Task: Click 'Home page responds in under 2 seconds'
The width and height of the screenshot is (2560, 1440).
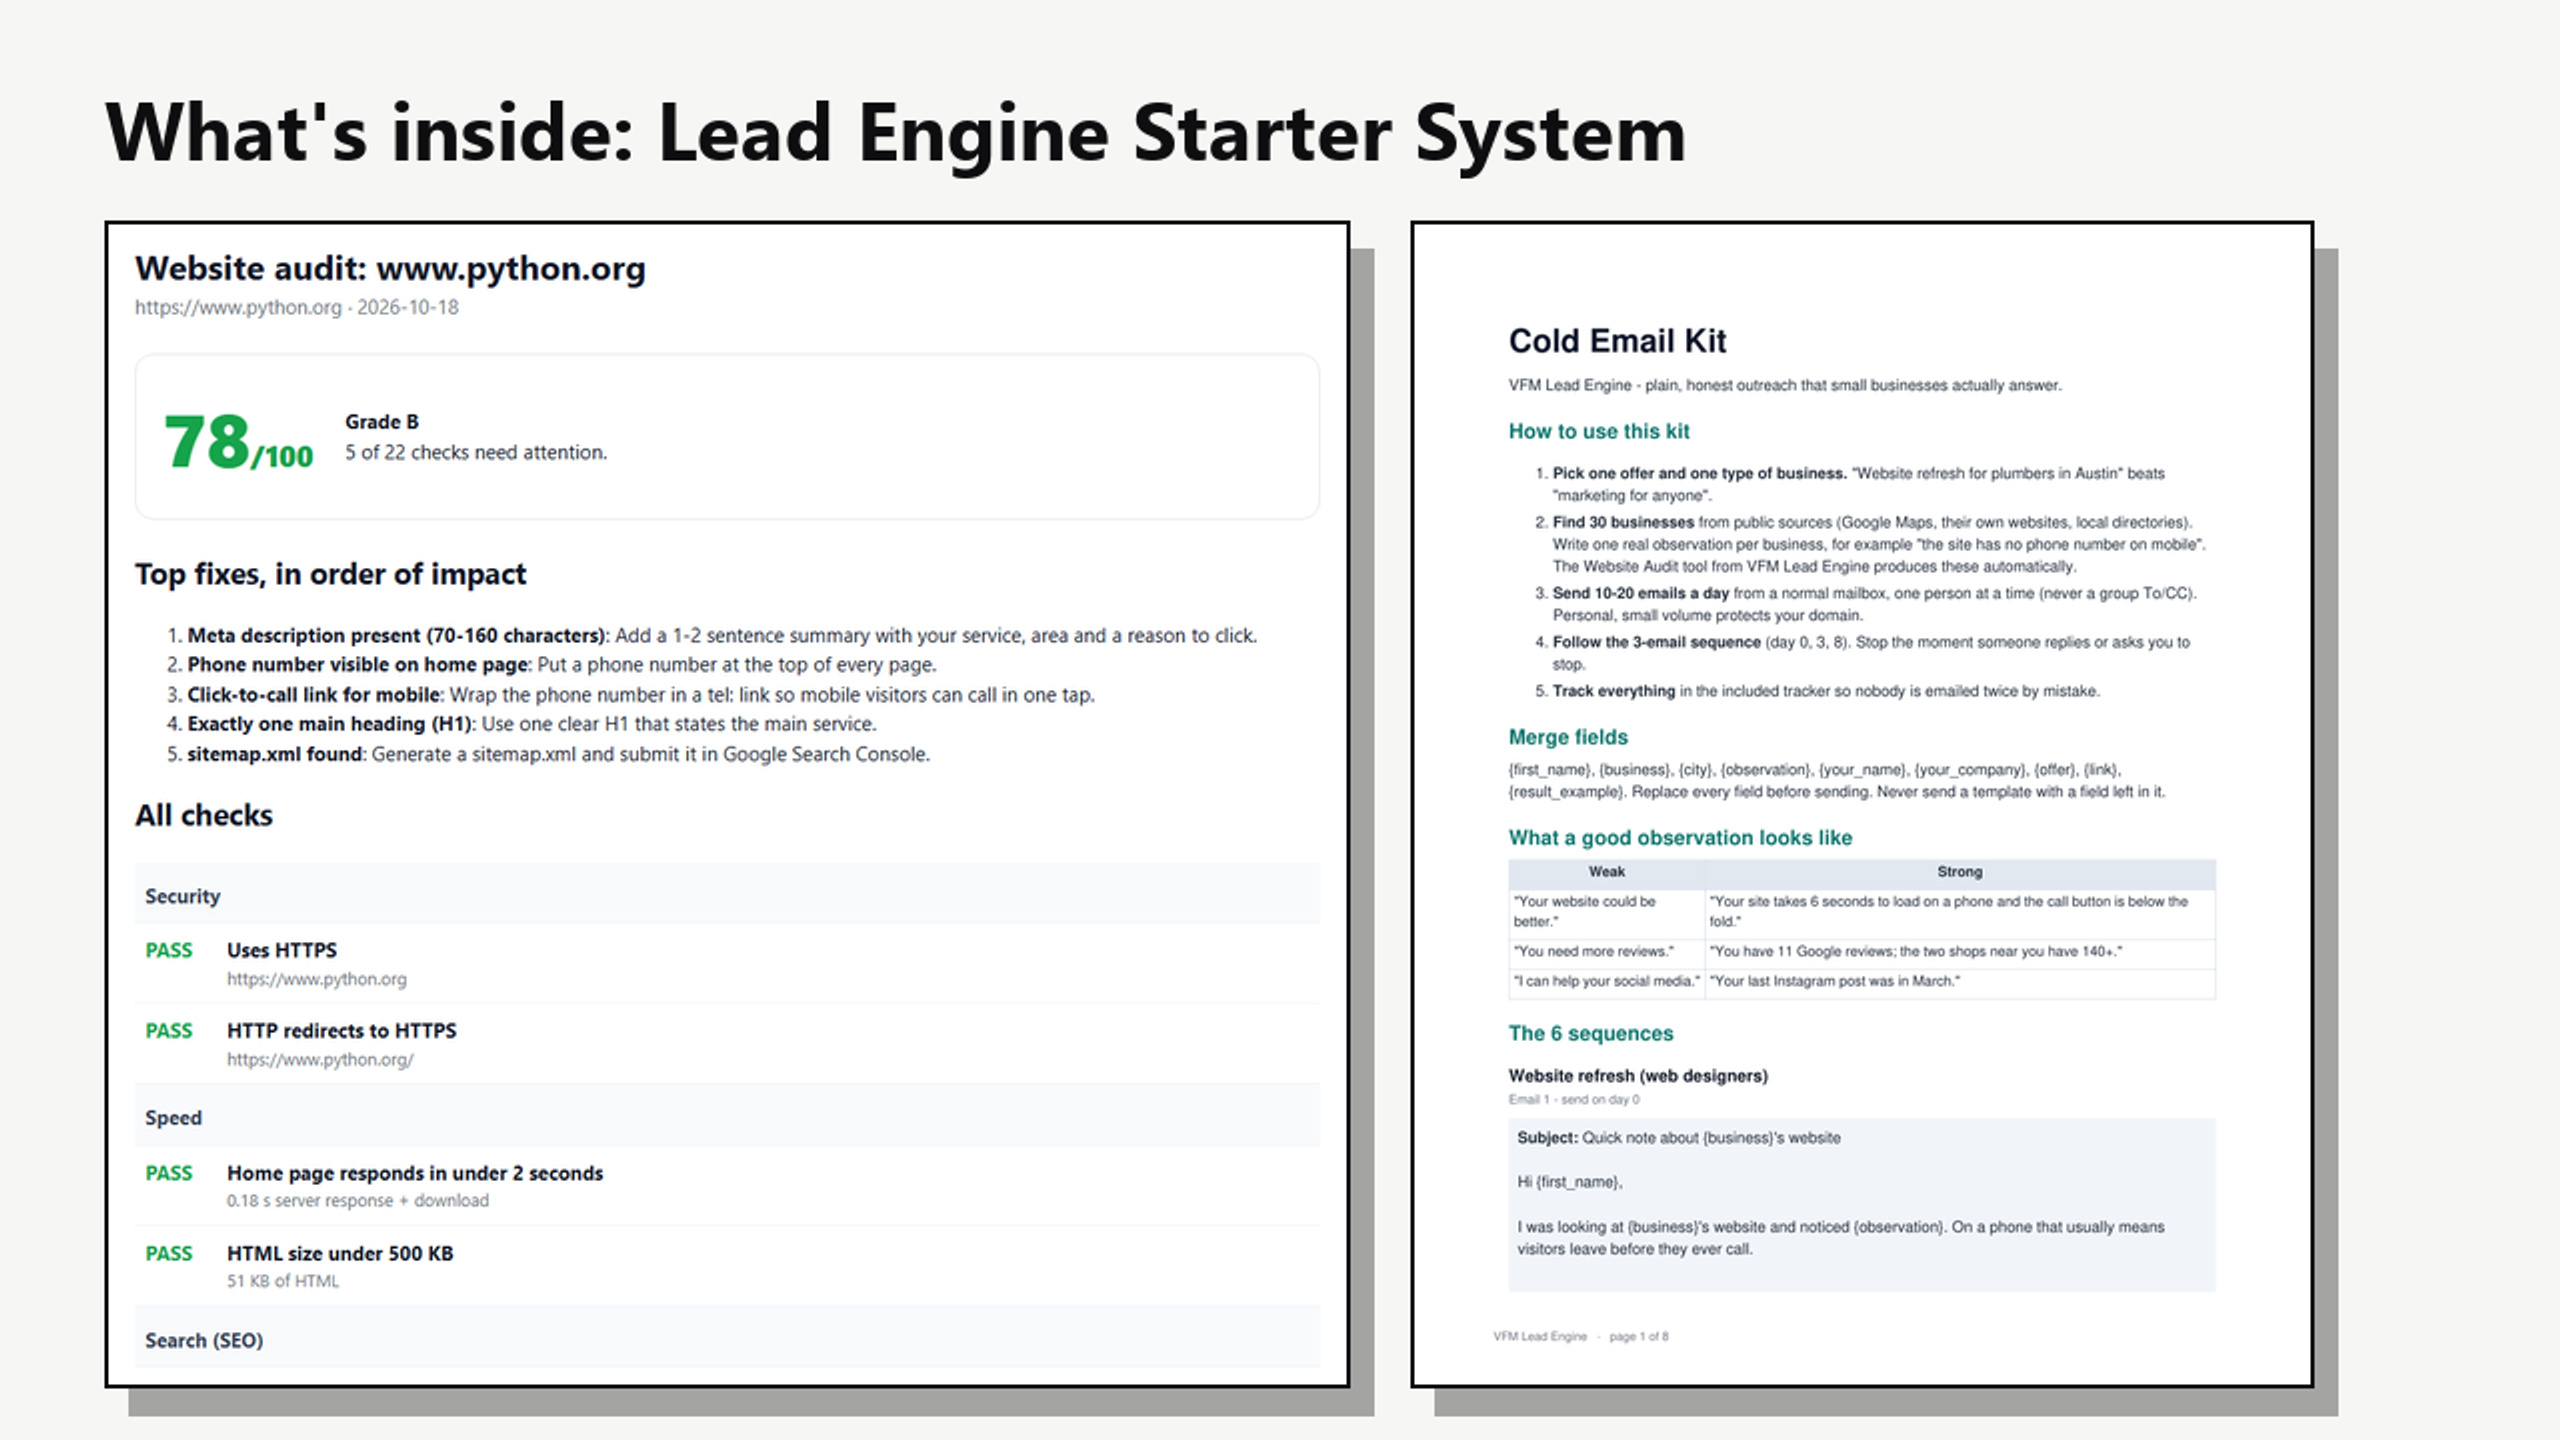Action: click(415, 1173)
